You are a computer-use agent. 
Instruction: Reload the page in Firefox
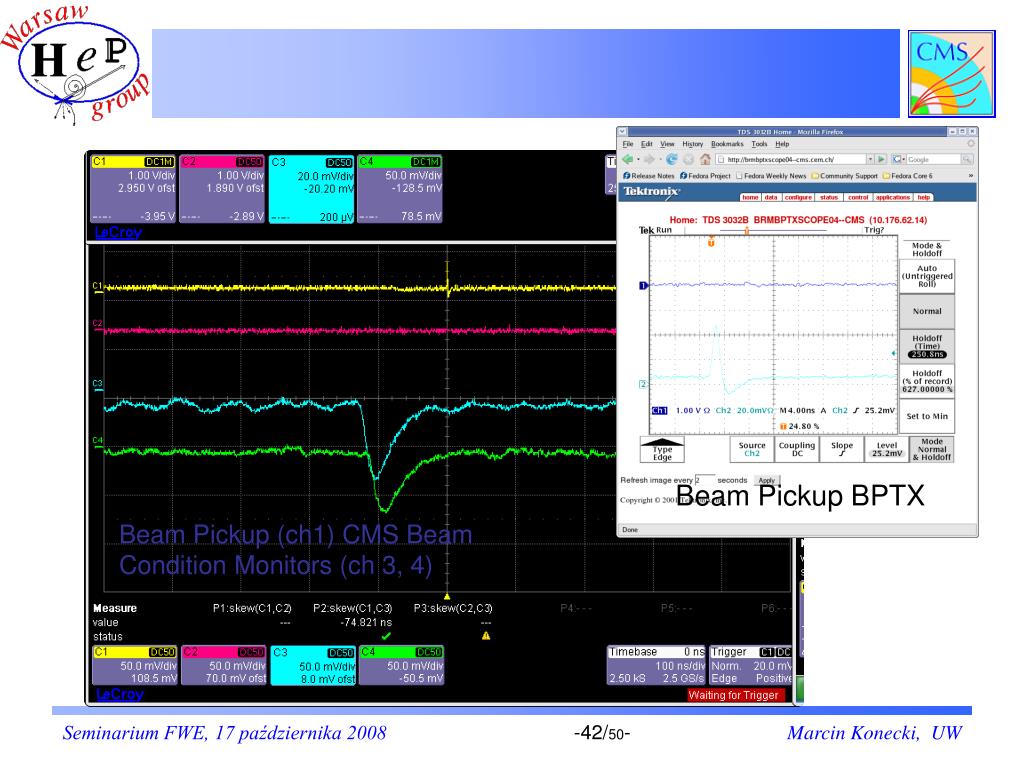click(x=671, y=159)
